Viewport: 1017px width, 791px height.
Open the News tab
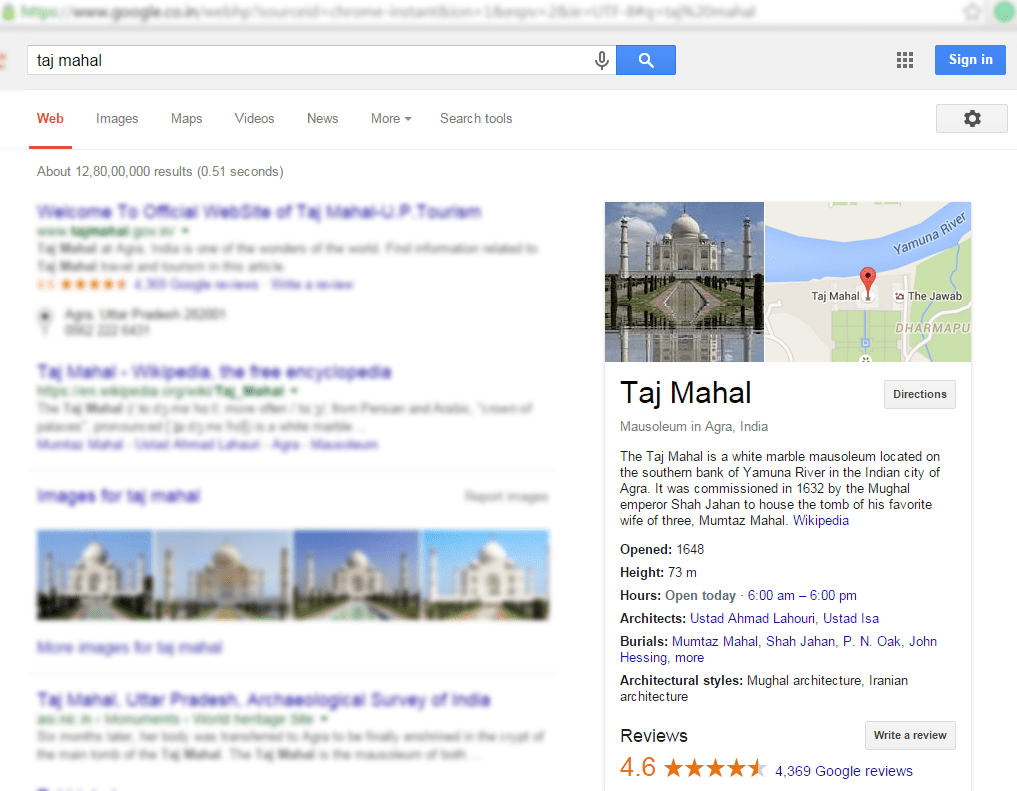pos(322,119)
